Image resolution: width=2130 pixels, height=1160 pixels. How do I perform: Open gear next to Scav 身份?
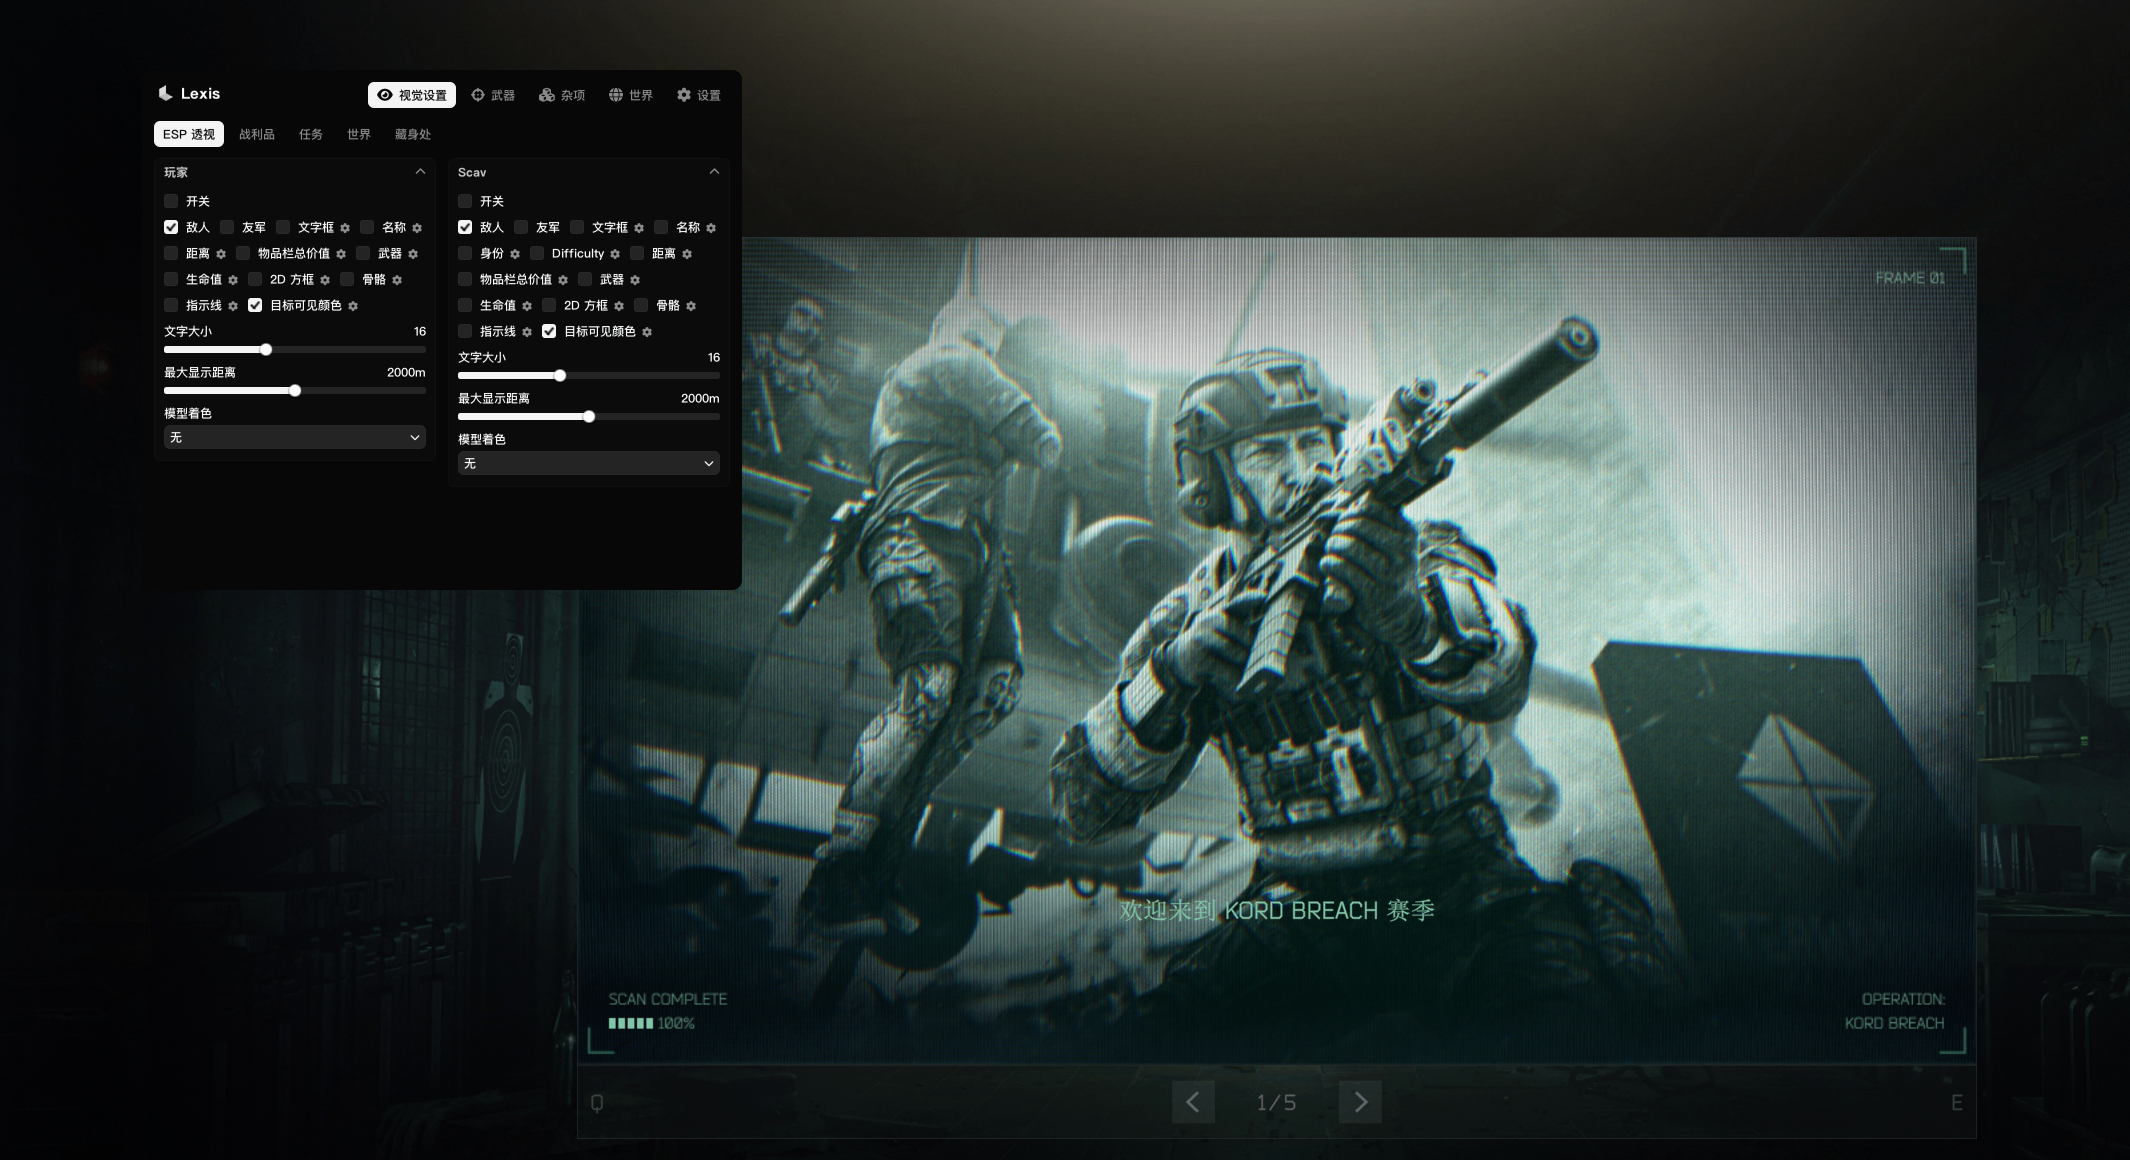[x=515, y=254]
